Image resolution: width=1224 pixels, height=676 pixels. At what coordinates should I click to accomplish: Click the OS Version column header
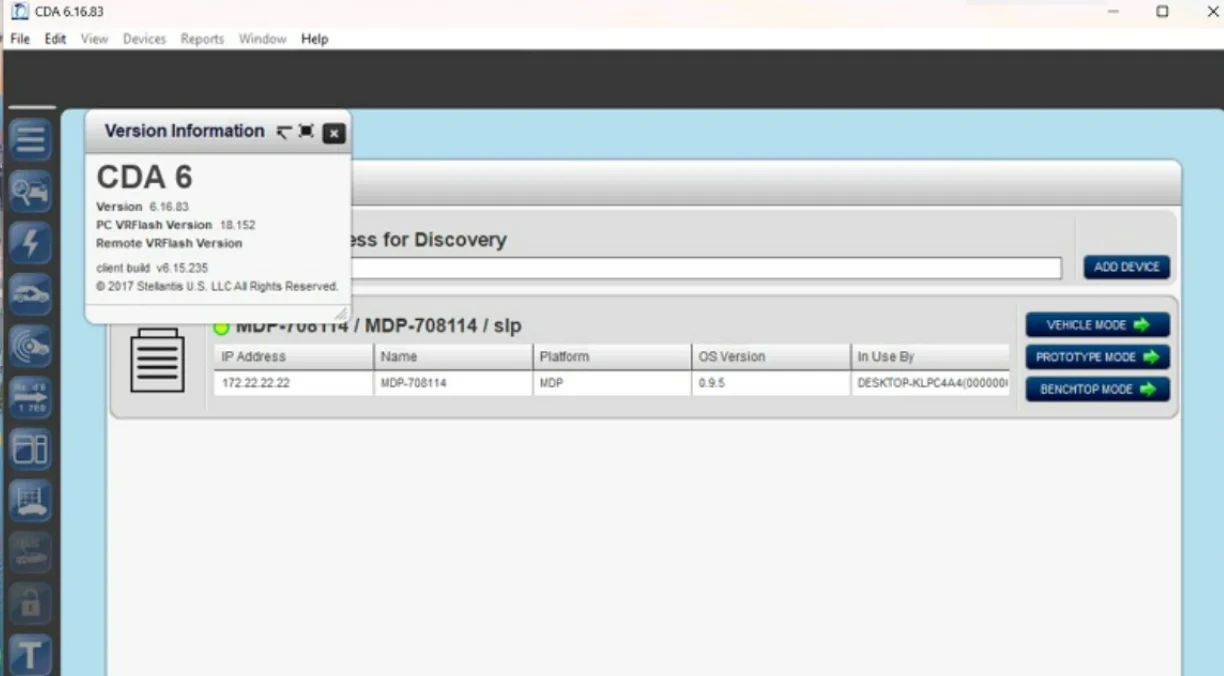click(771, 357)
